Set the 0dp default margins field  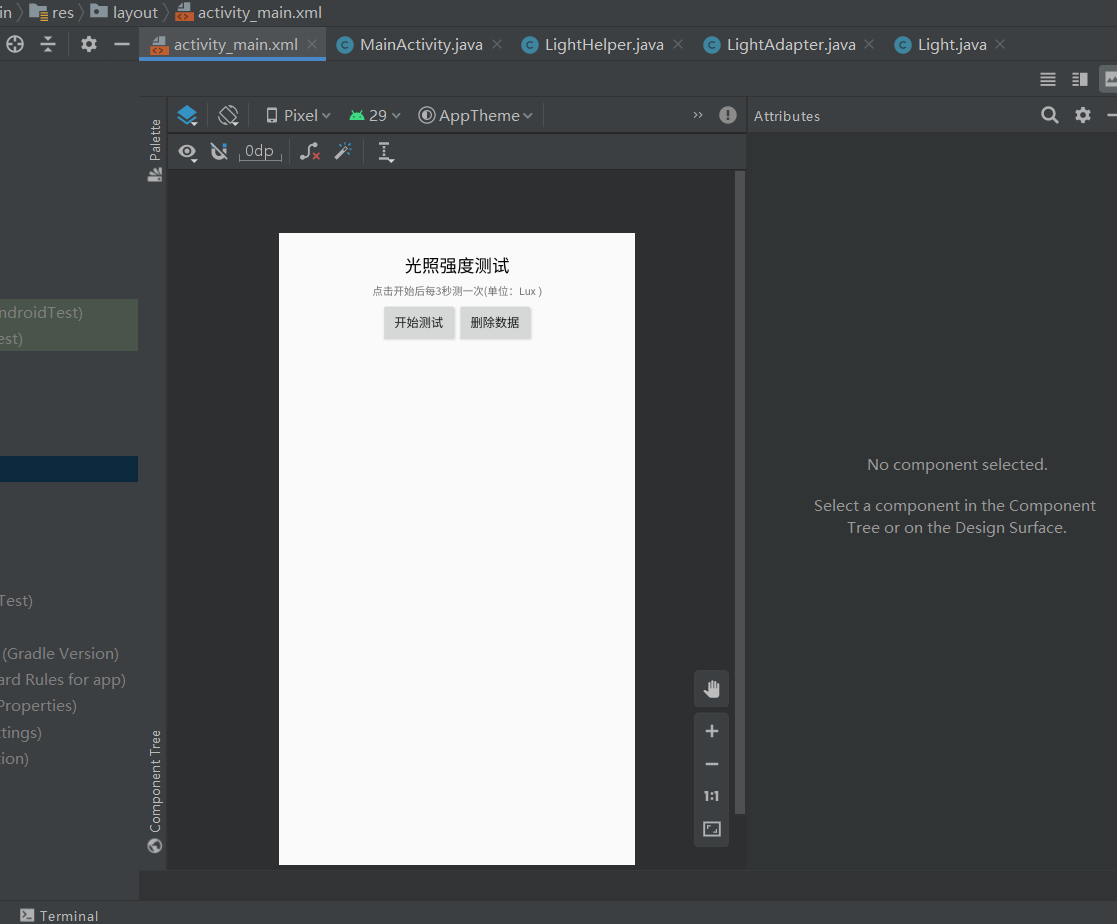(x=260, y=151)
